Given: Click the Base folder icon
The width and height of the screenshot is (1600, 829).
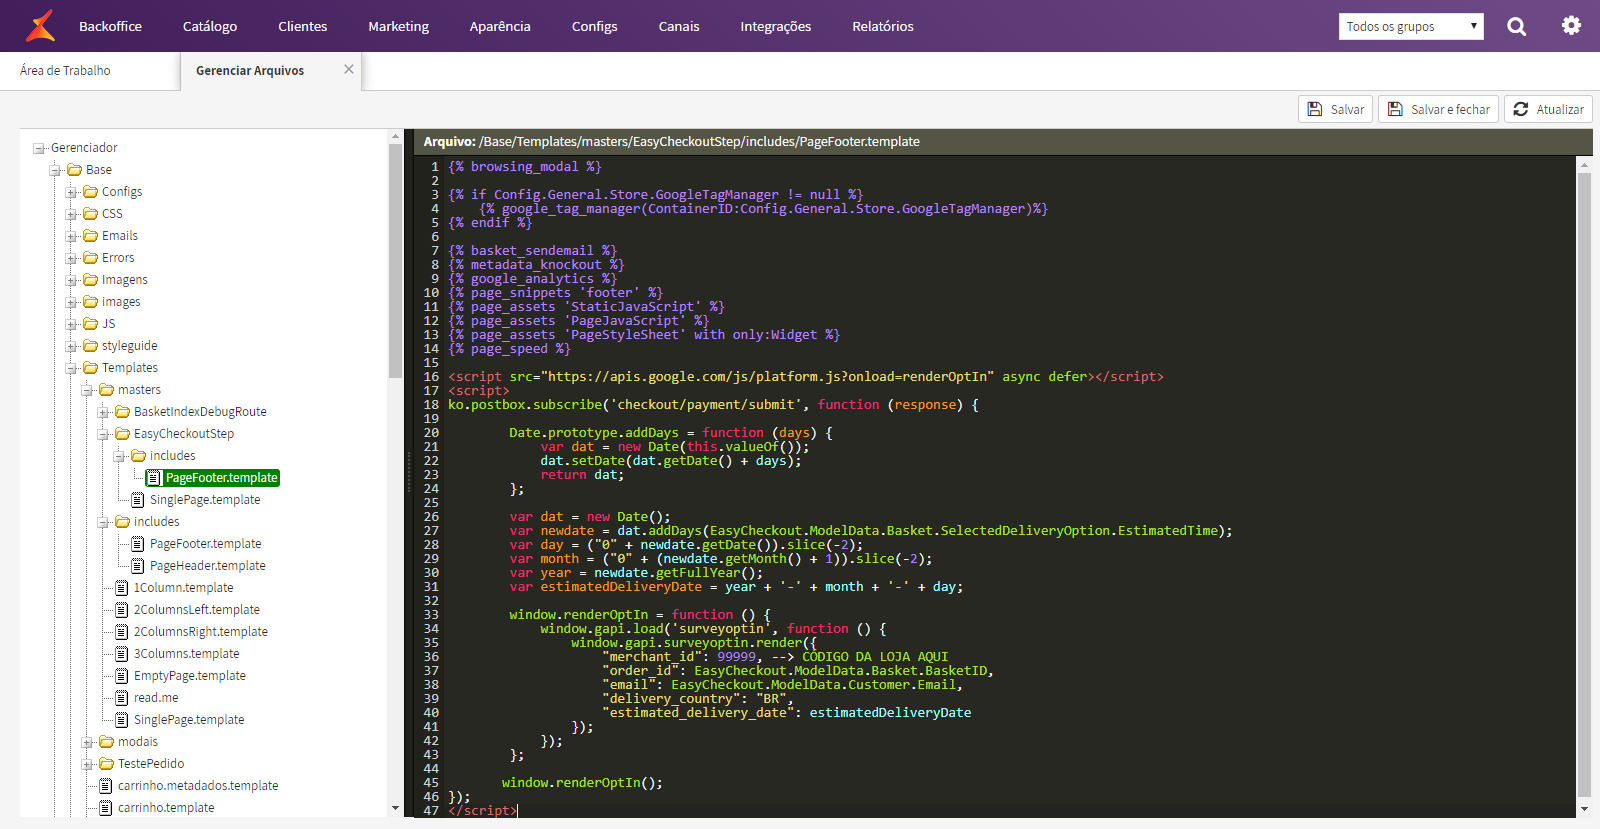Looking at the screenshot, I should [x=74, y=170].
